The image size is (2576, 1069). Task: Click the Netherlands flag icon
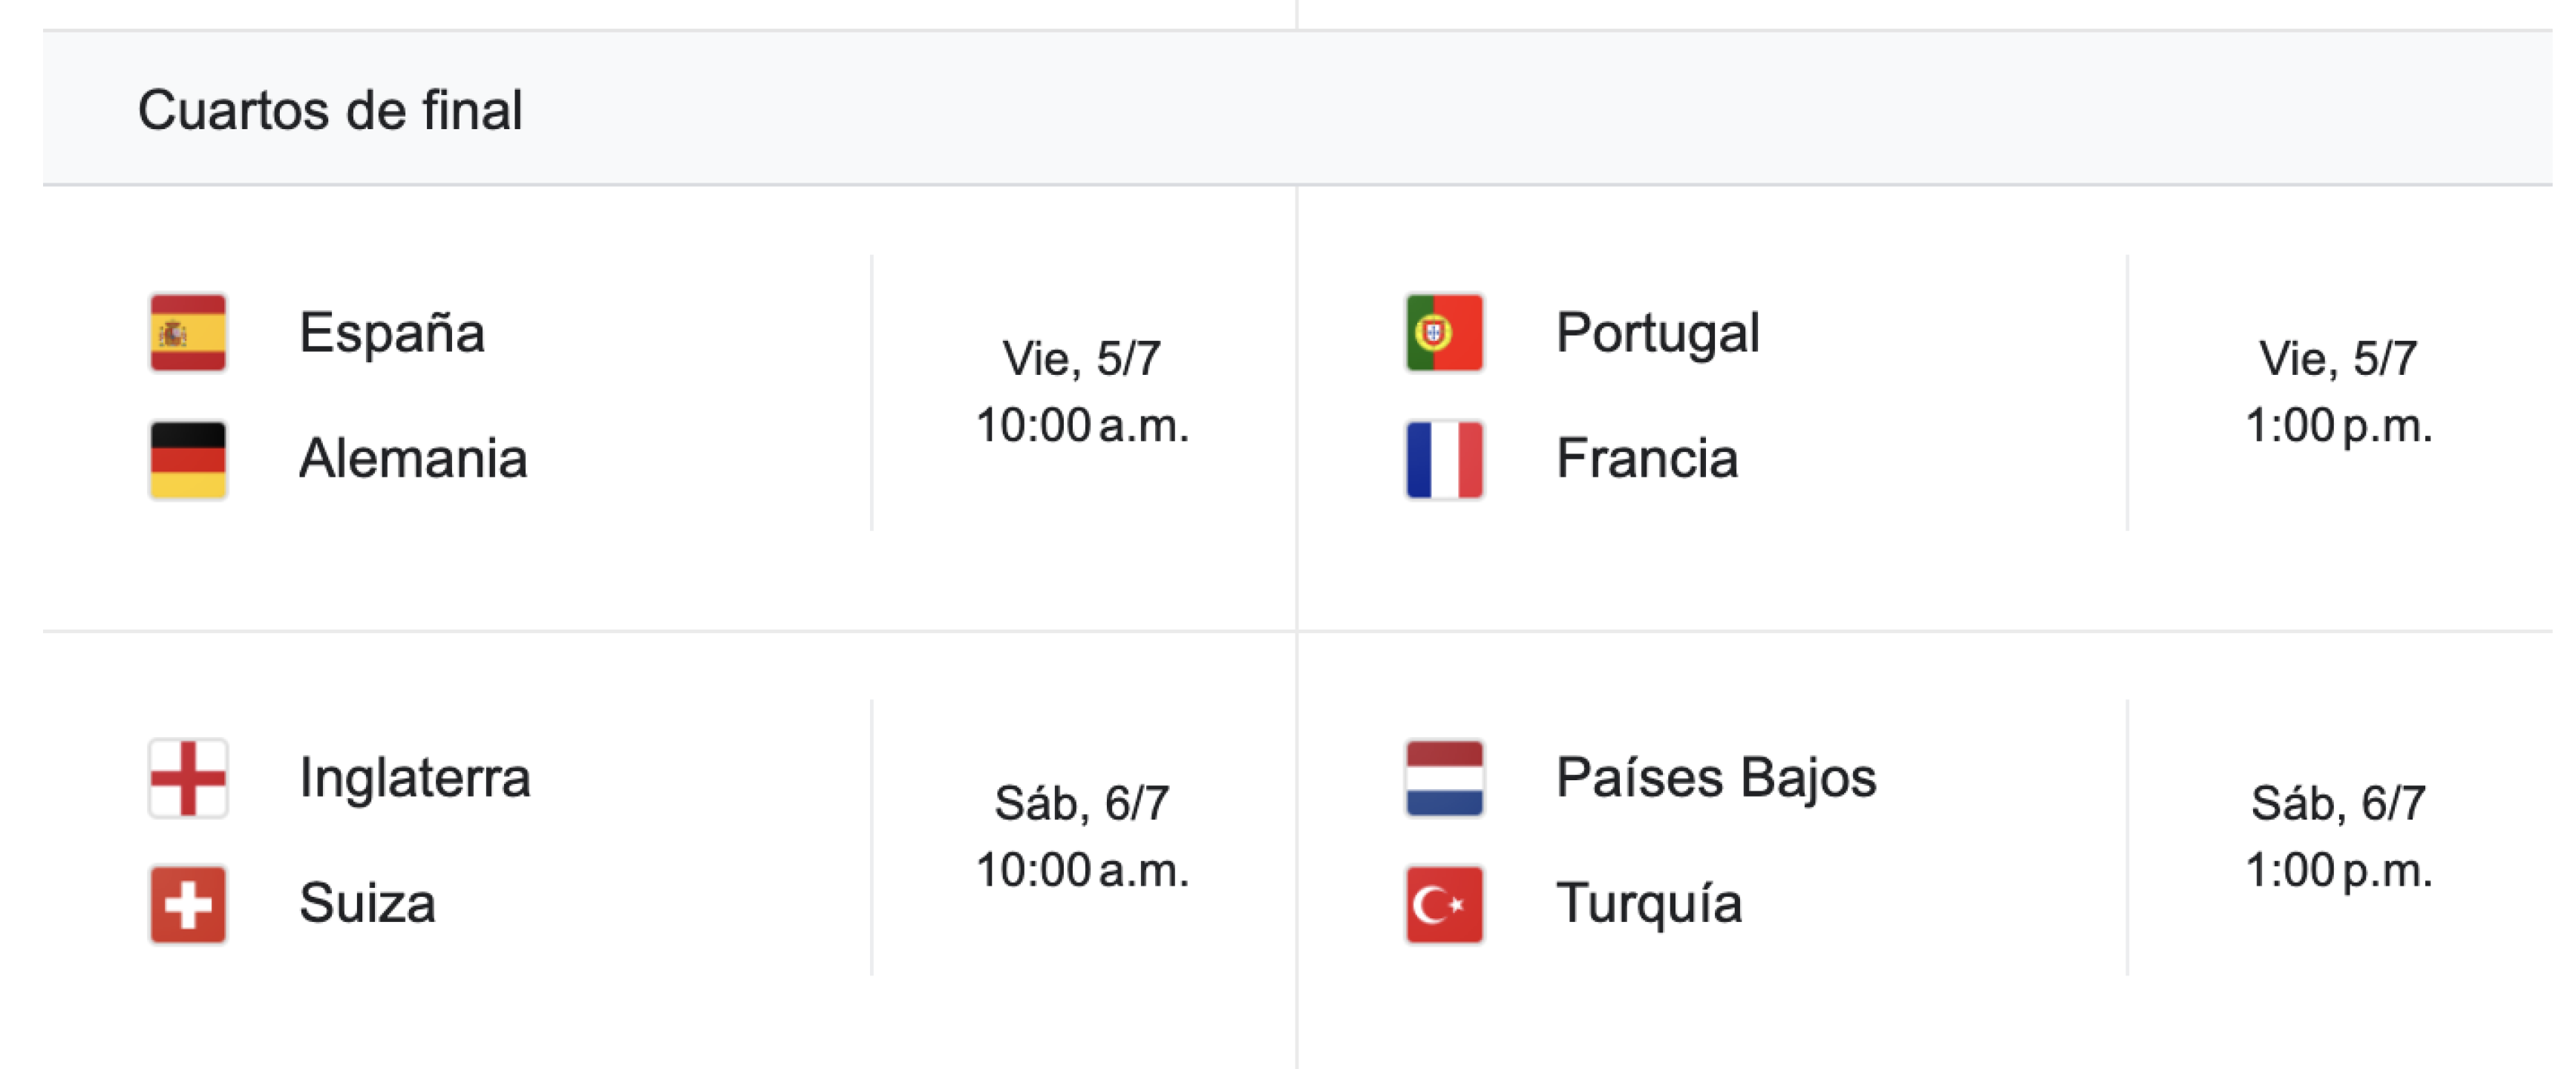[x=1444, y=778]
